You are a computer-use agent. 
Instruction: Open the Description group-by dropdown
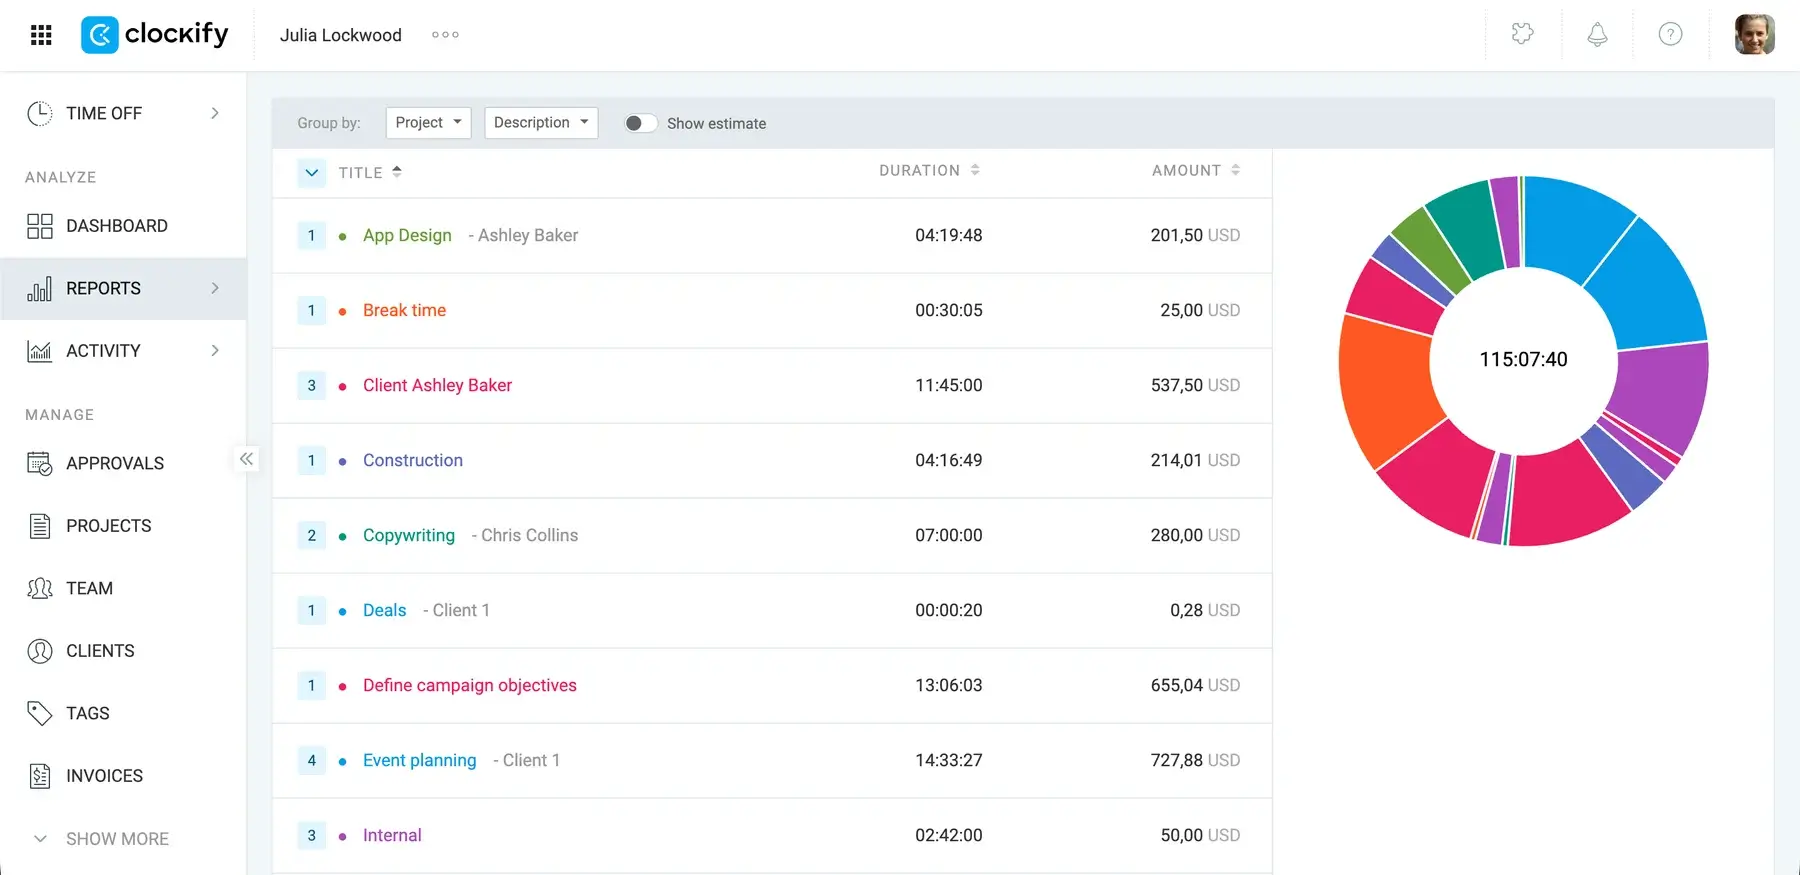541,122
